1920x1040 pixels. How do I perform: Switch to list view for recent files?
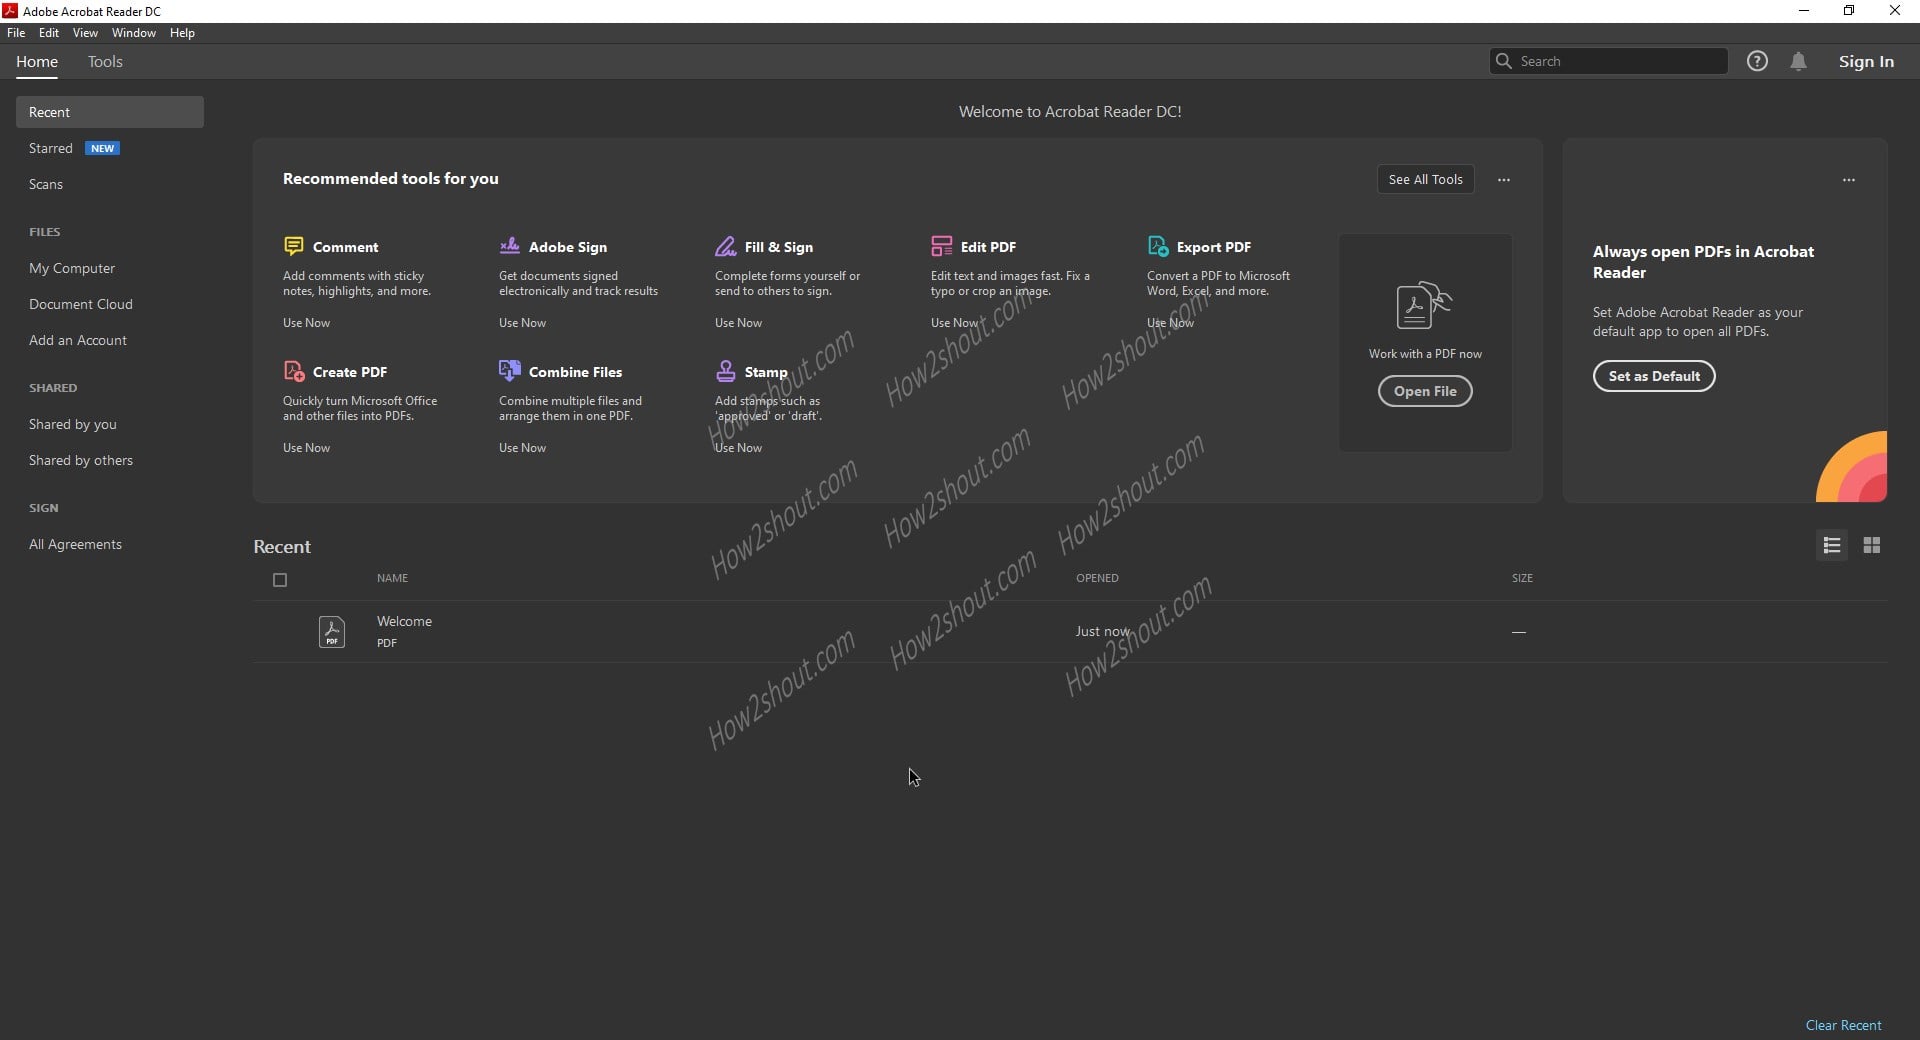click(1831, 545)
